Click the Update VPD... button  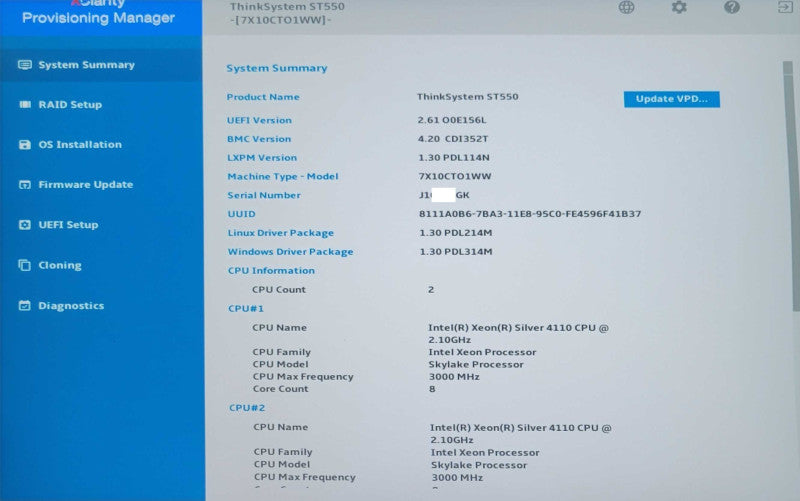(671, 99)
